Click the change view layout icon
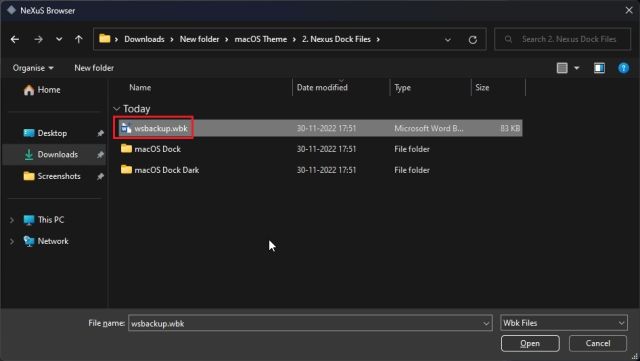Viewport: 640px width, 361px height. pos(562,68)
